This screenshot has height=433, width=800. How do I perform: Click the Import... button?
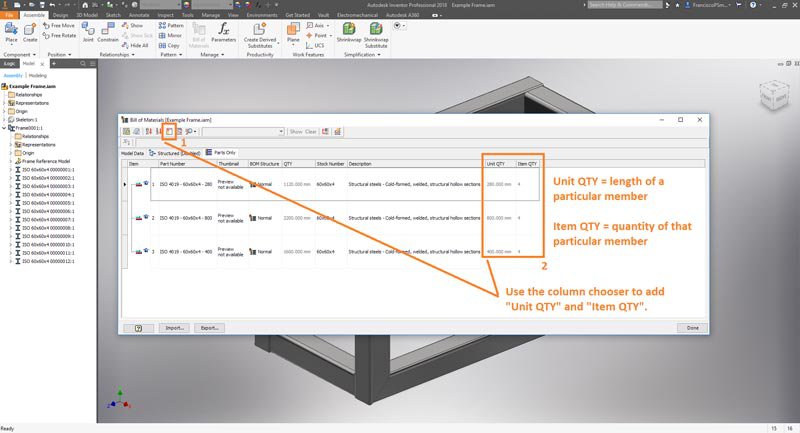[174, 328]
